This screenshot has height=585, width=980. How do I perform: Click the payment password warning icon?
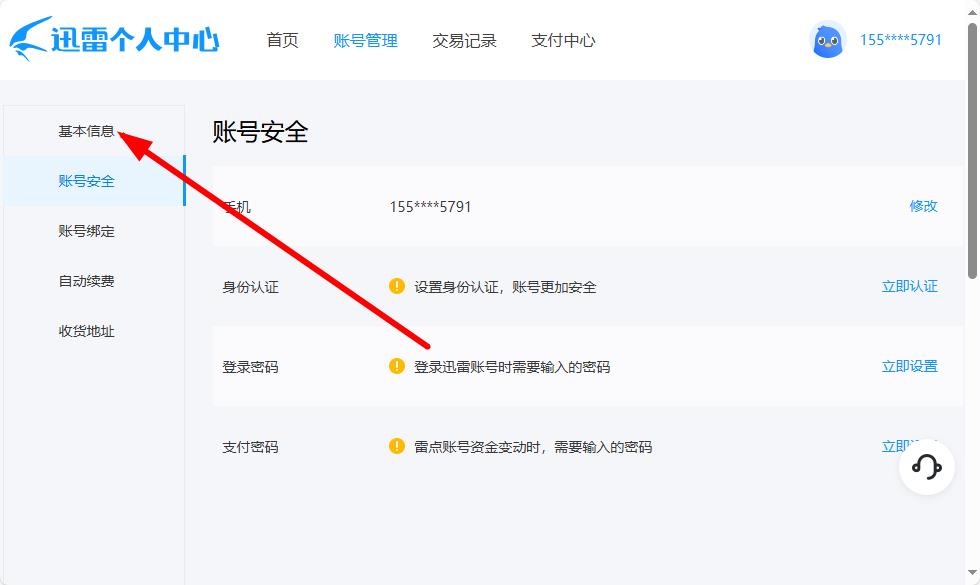(x=397, y=446)
